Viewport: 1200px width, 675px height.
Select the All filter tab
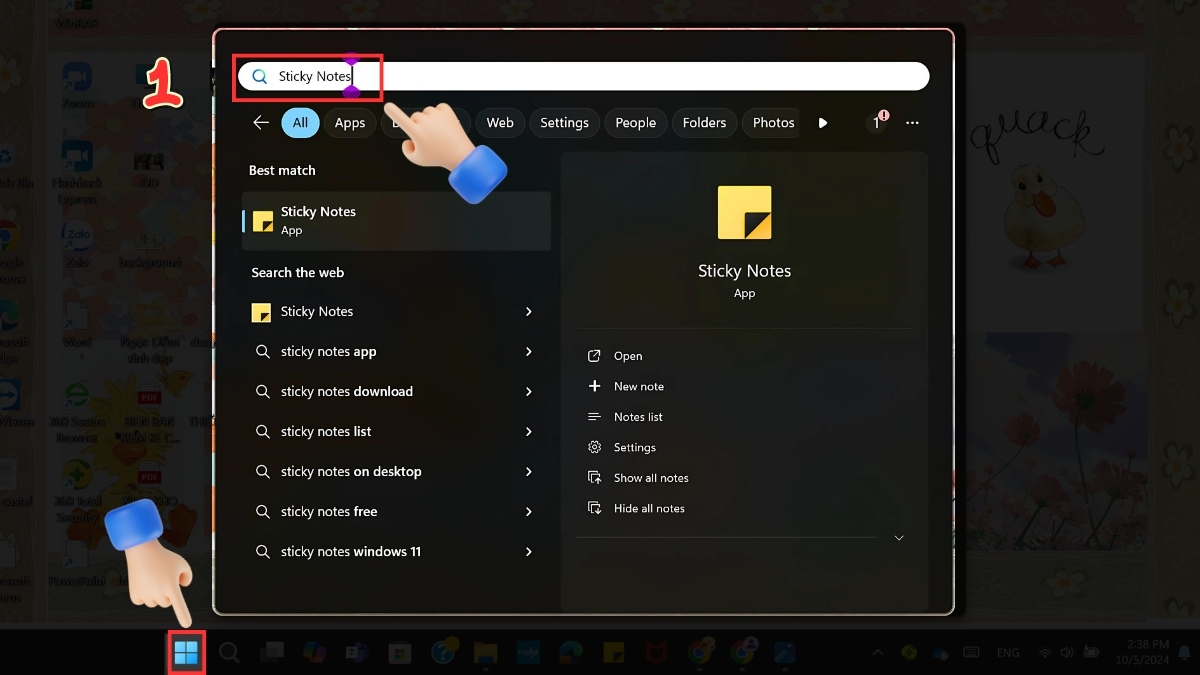point(300,122)
